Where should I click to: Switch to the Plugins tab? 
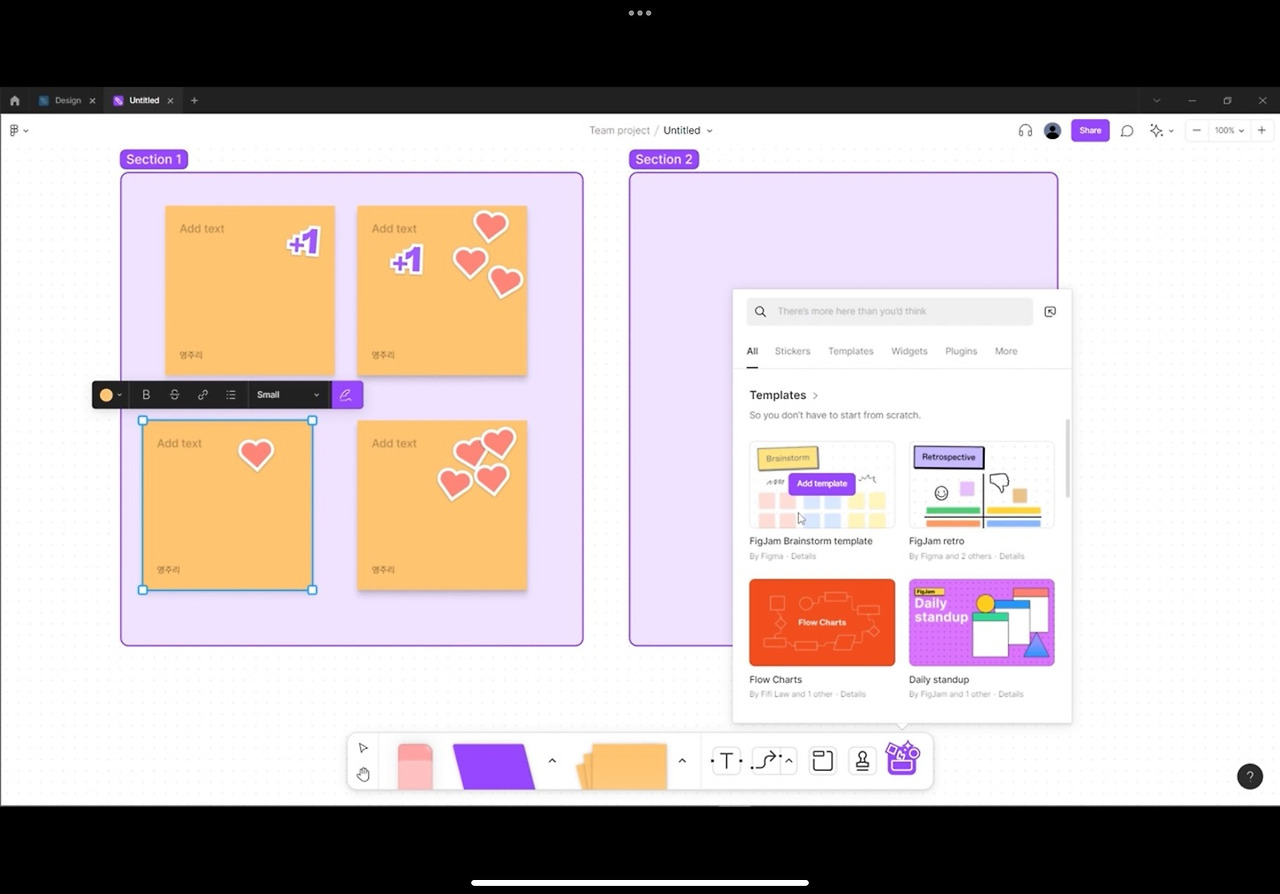tap(961, 352)
